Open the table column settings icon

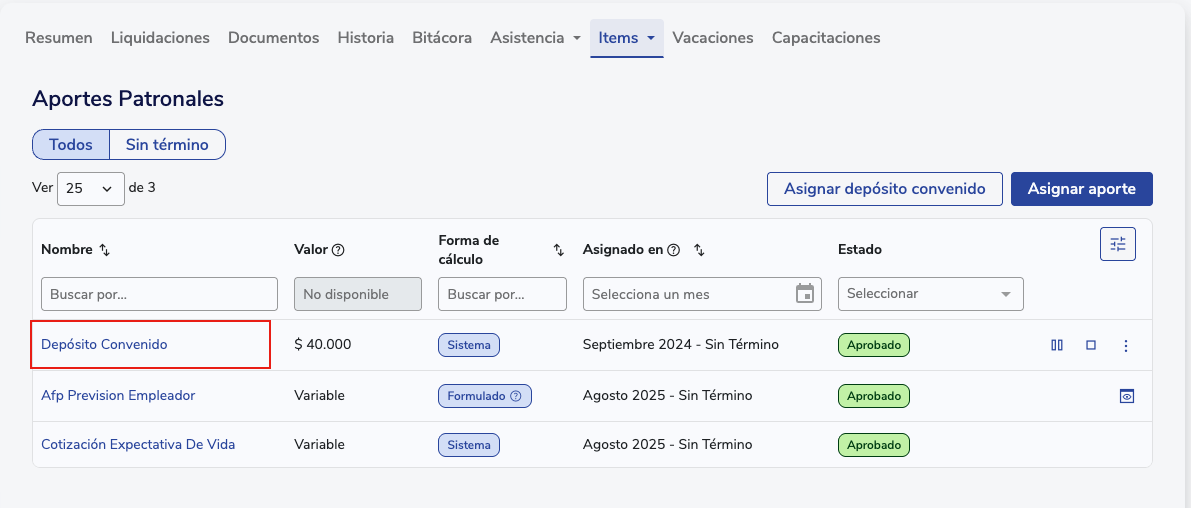tap(1118, 244)
